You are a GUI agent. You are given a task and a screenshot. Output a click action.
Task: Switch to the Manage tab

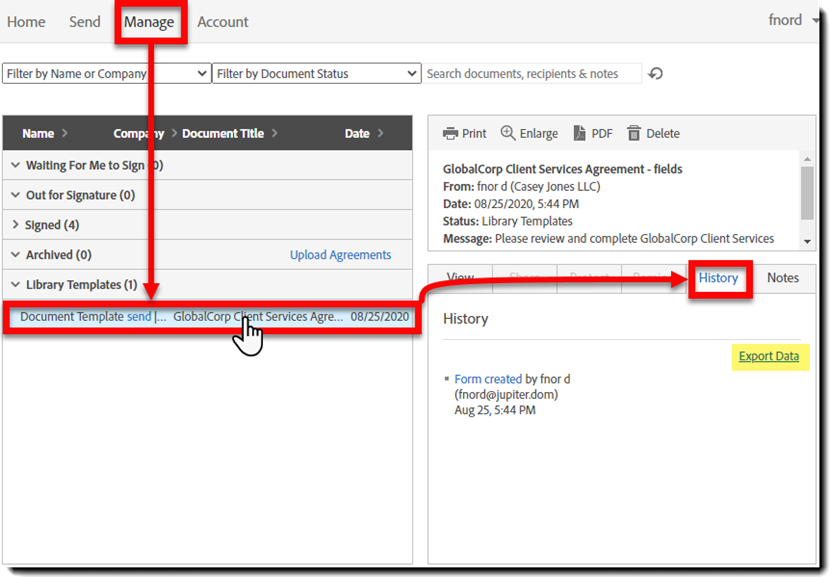(x=151, y=21)
